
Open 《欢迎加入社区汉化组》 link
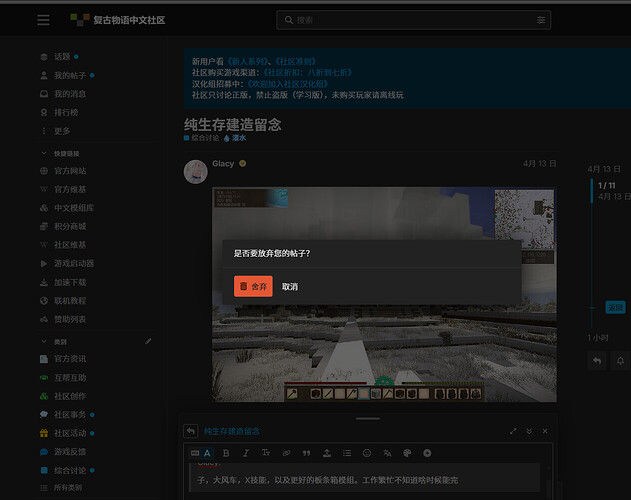pos(288,84)
